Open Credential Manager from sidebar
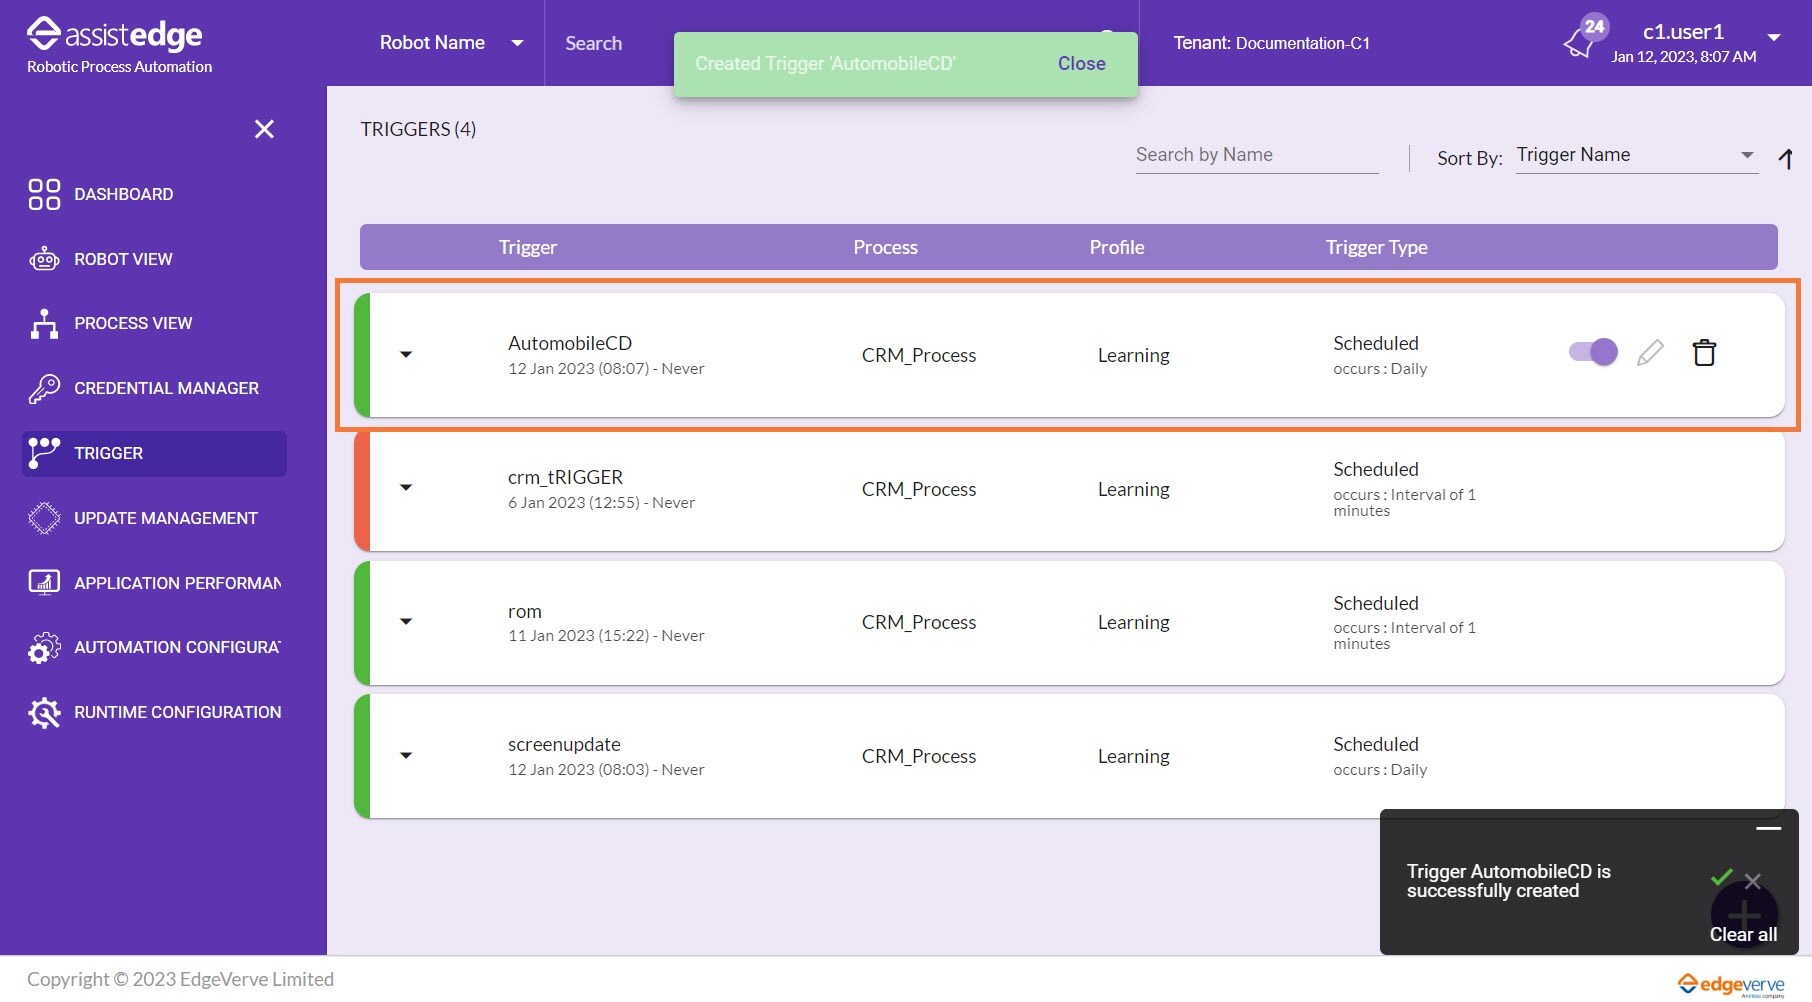The width and height of the screenshot is (1812, 1002). (166, 388)
